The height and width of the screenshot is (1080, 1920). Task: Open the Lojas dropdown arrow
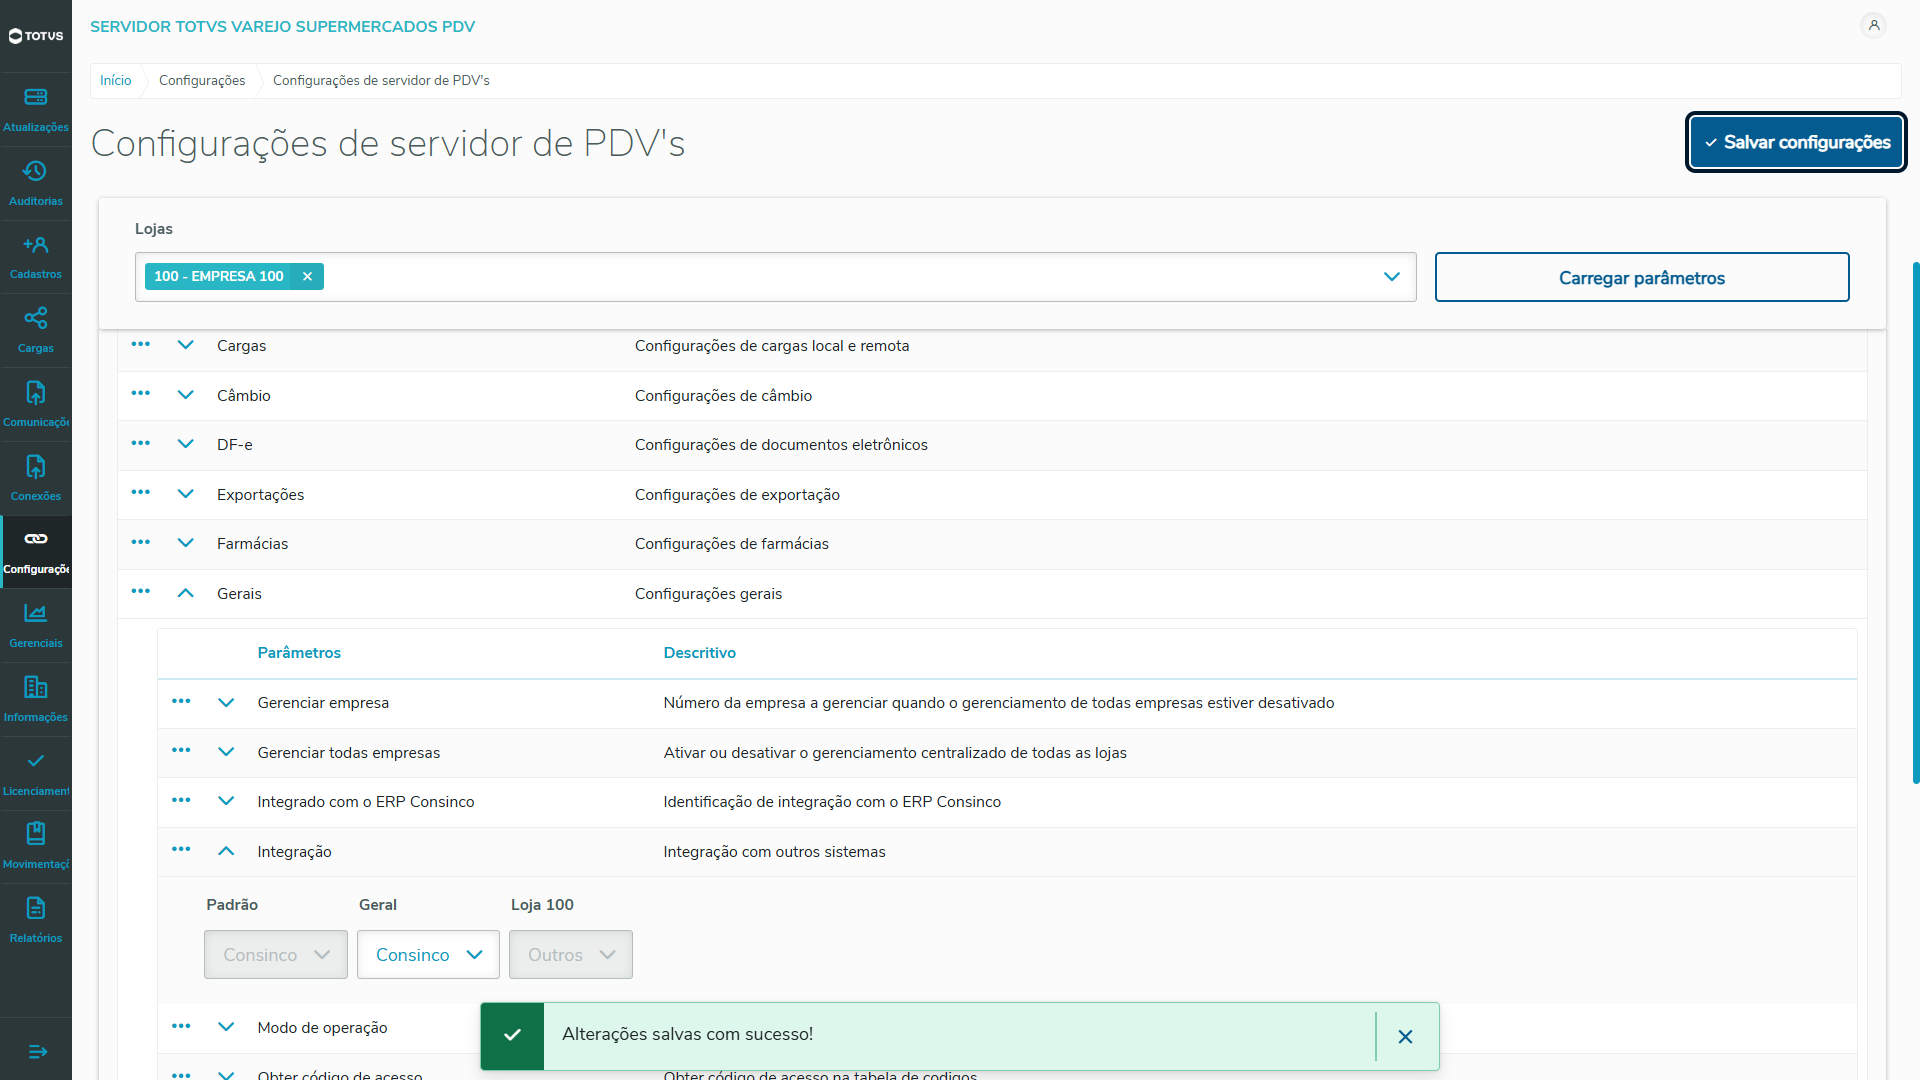pyautogui.click(x=1391, y=277)
